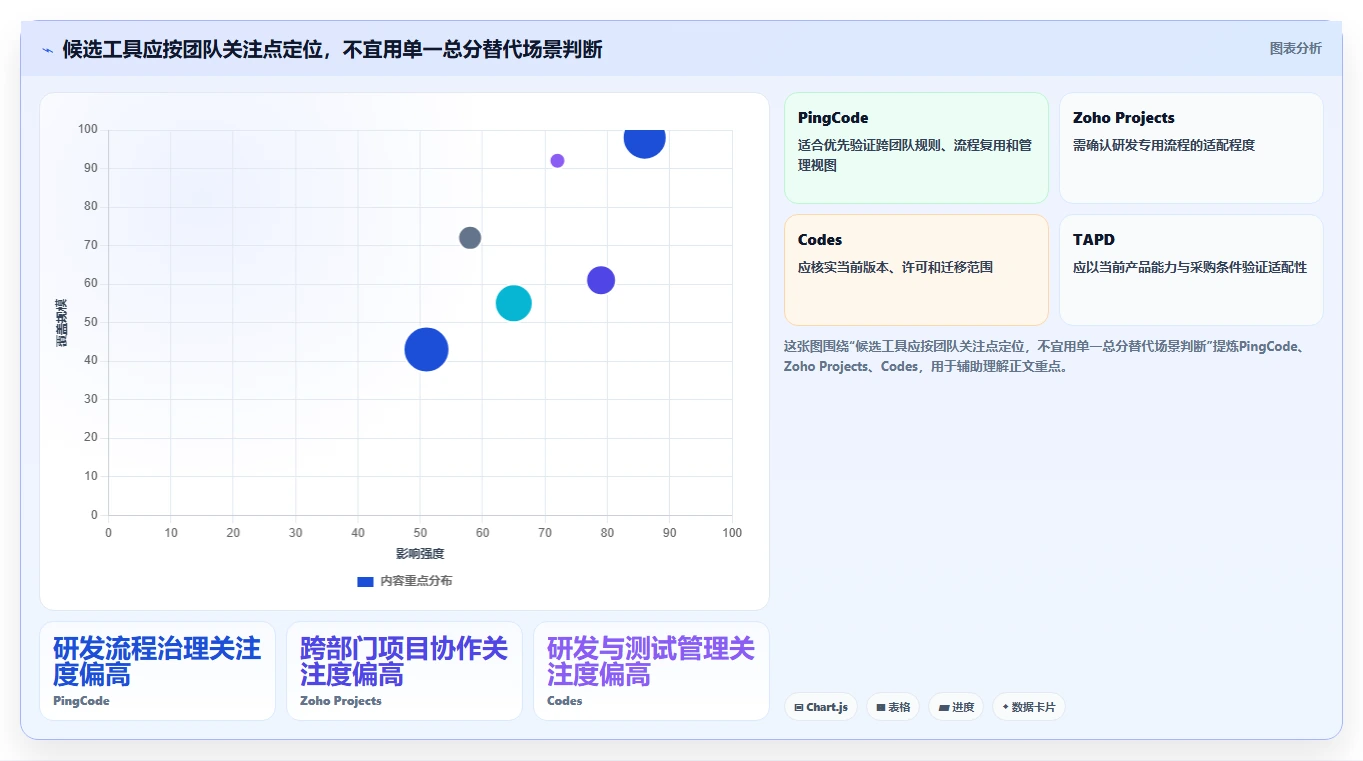
Task: Click the icon in 进度 chip
Action: click(943, 708)
